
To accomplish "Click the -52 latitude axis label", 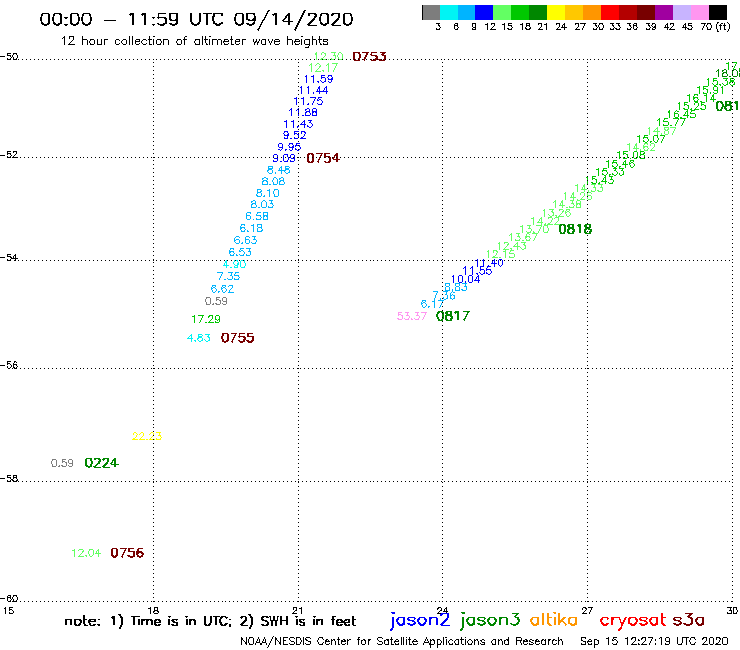I will (9, 155).
